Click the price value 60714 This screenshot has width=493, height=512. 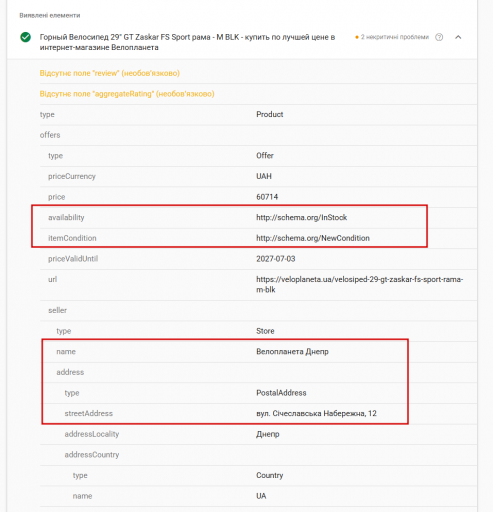pos(267,197)
